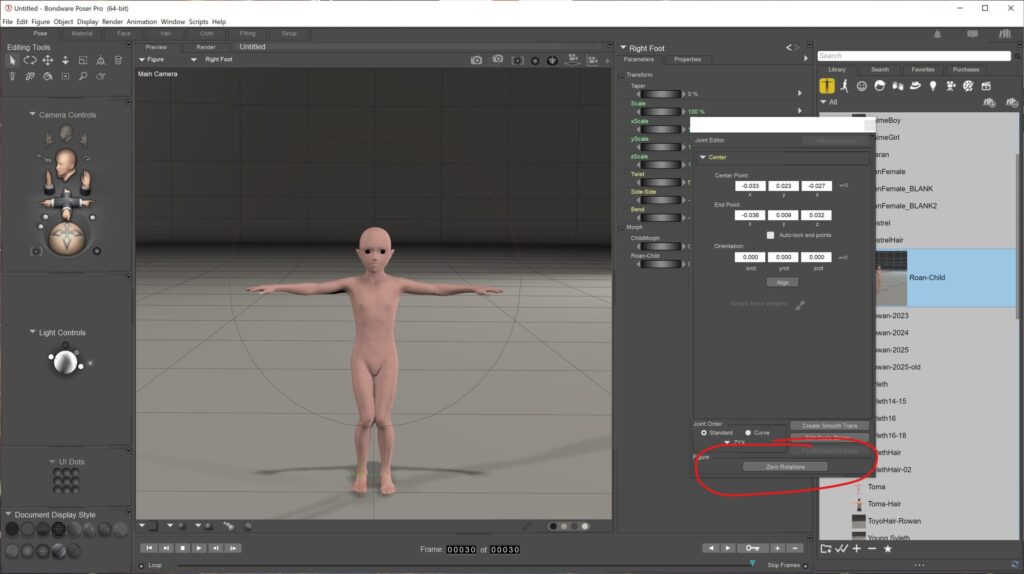Expand the All category filter in Library

[824, 102]
